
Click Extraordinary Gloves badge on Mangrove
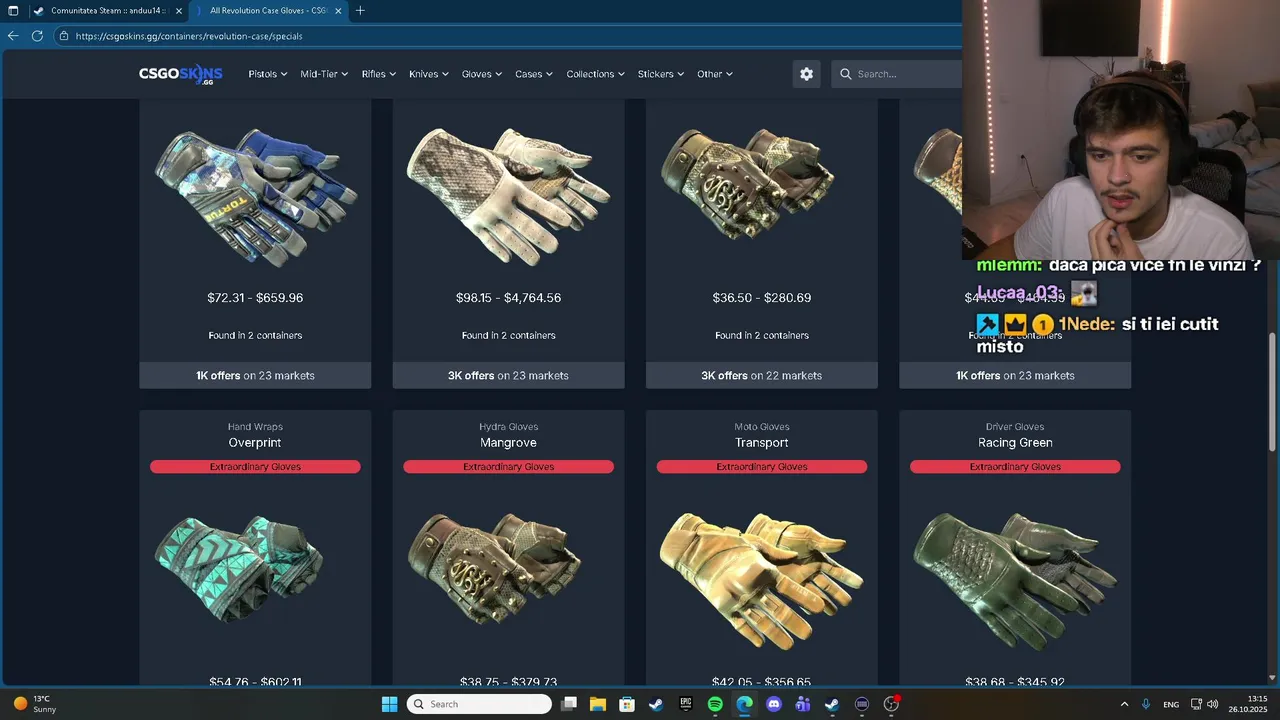508,467
